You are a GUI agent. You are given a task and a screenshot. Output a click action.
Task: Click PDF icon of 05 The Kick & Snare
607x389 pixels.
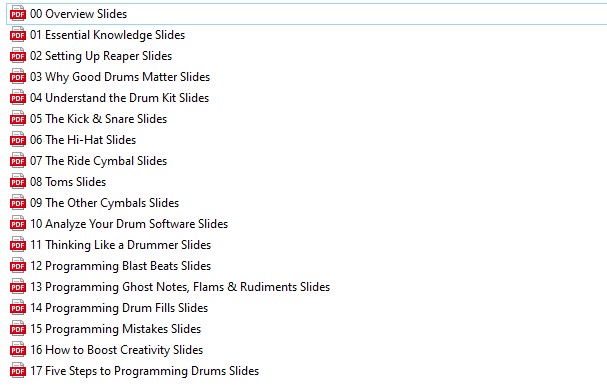pyautogui.click(x=18, y=118)
